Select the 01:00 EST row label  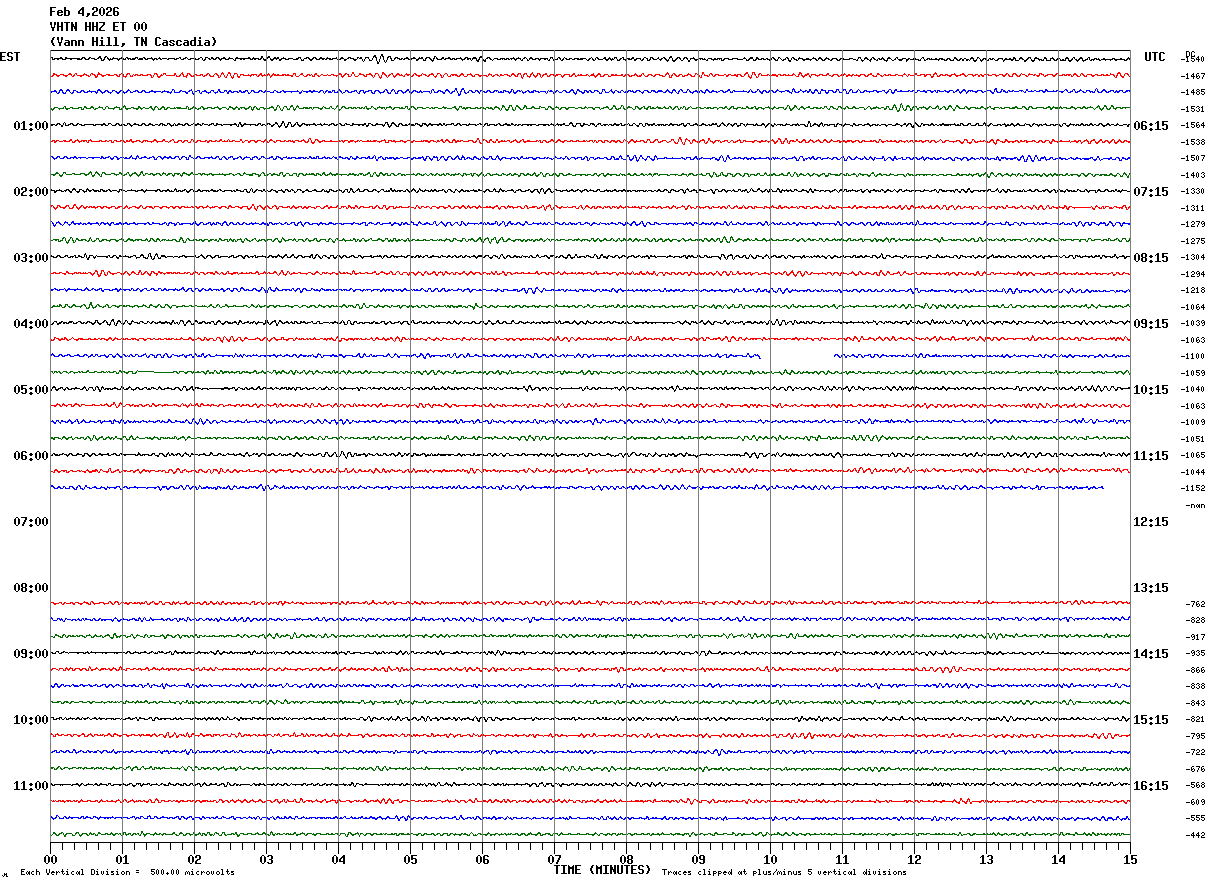coord(31,126)
